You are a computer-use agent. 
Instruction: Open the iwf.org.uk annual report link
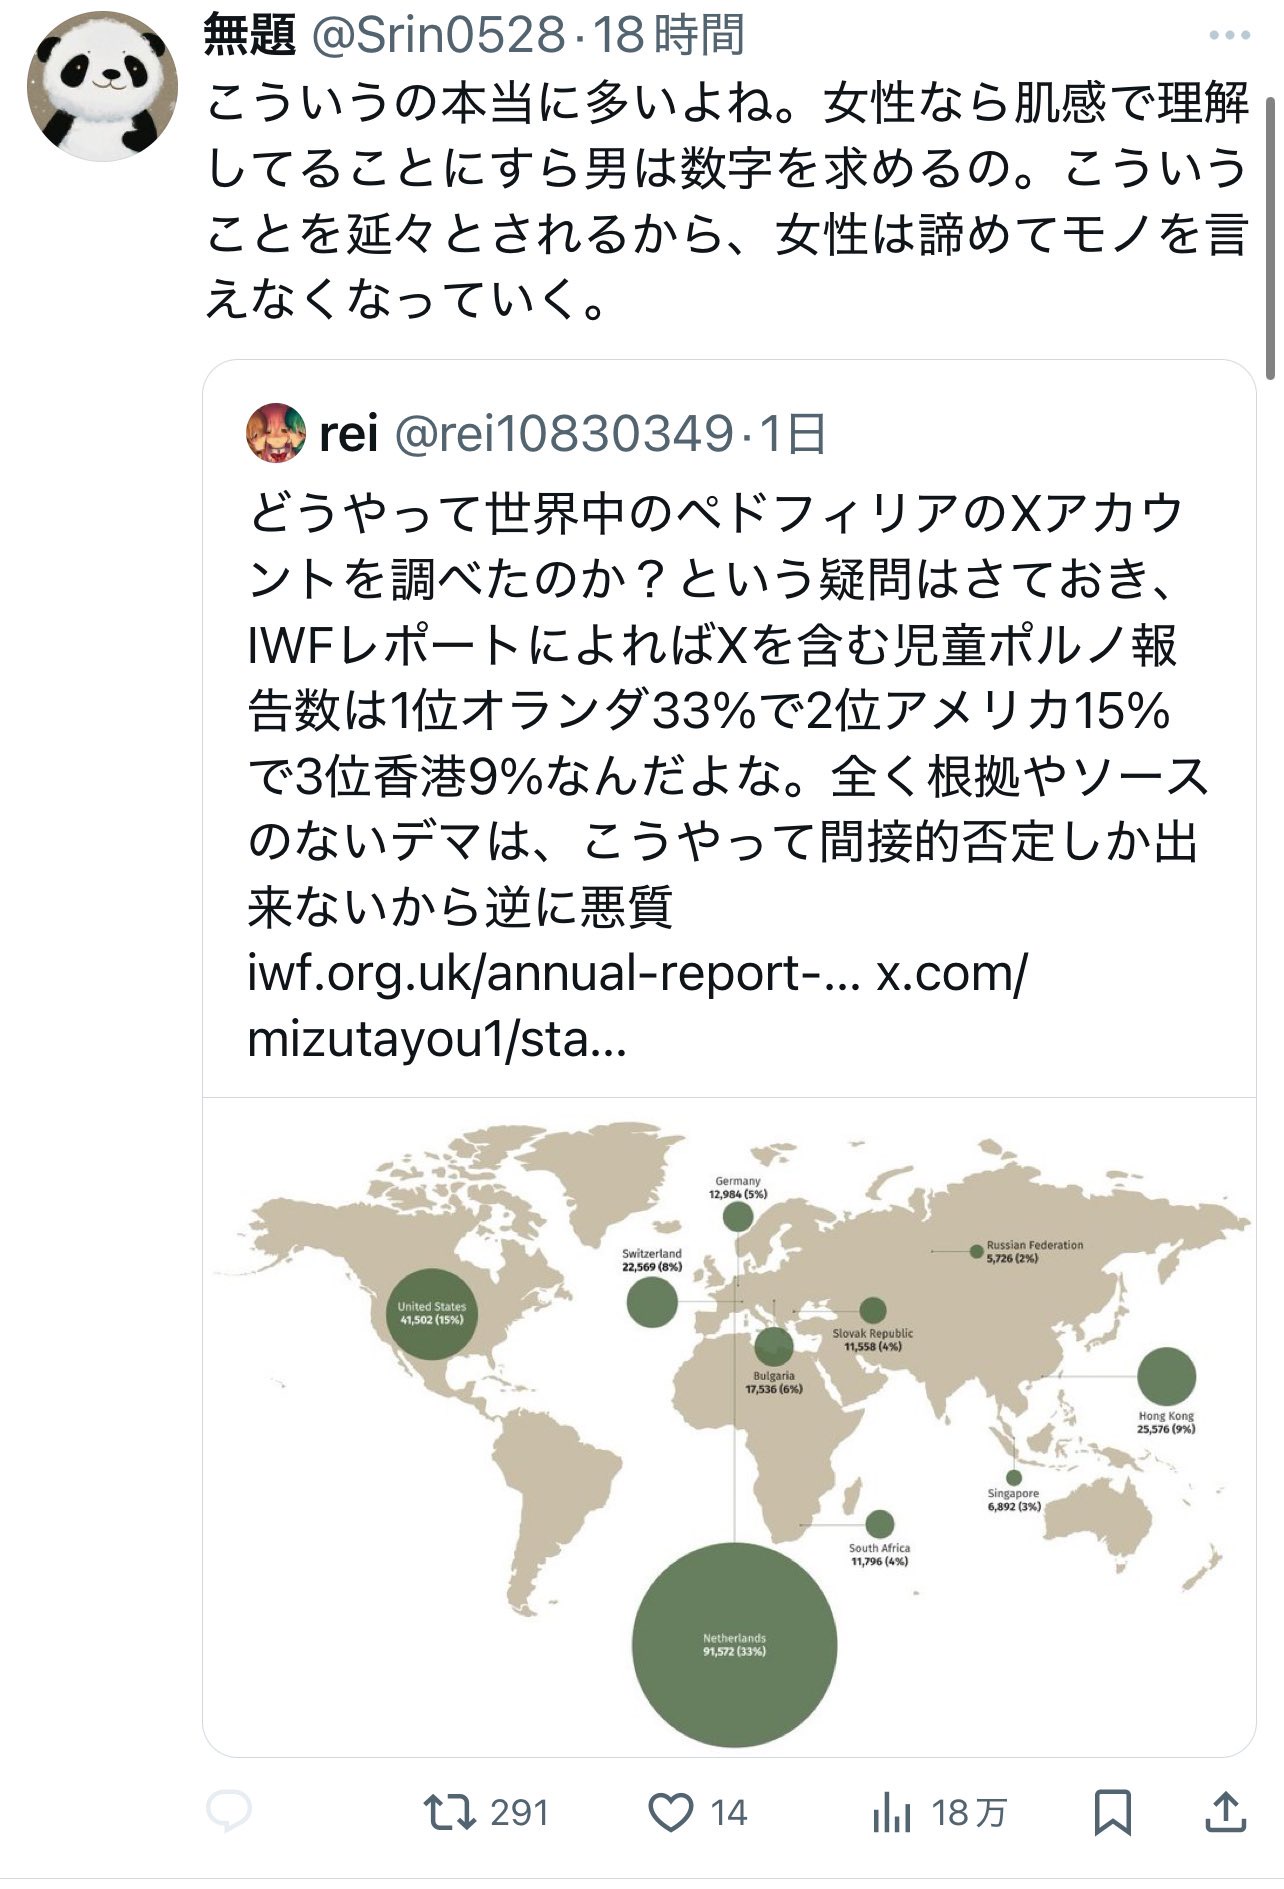click(x=555, y=972)
